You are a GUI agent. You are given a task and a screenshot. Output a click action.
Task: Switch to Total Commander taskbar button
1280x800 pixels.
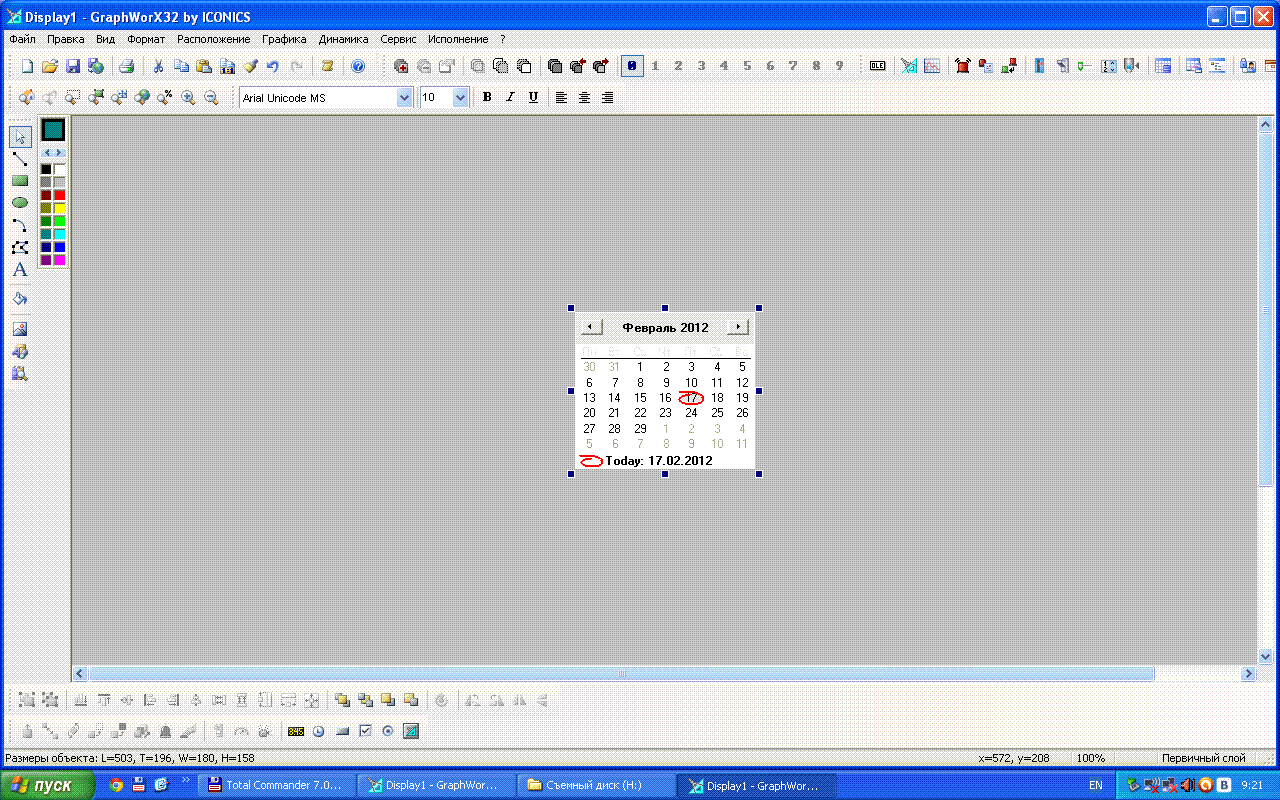pyautogui.click(x=275, y=785)
